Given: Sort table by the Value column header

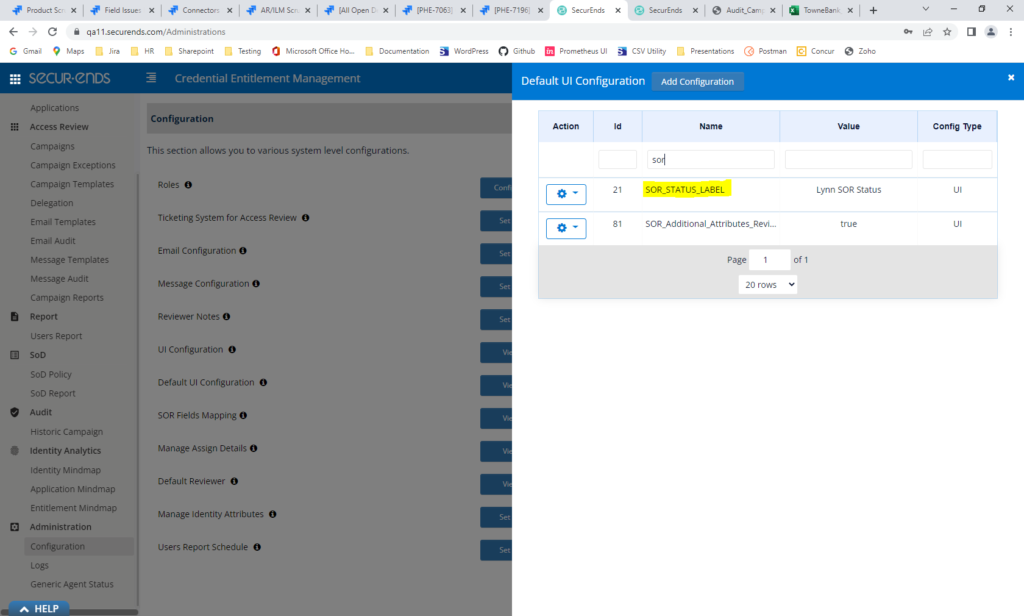Looking at the screenshot, I should (848, 126).
